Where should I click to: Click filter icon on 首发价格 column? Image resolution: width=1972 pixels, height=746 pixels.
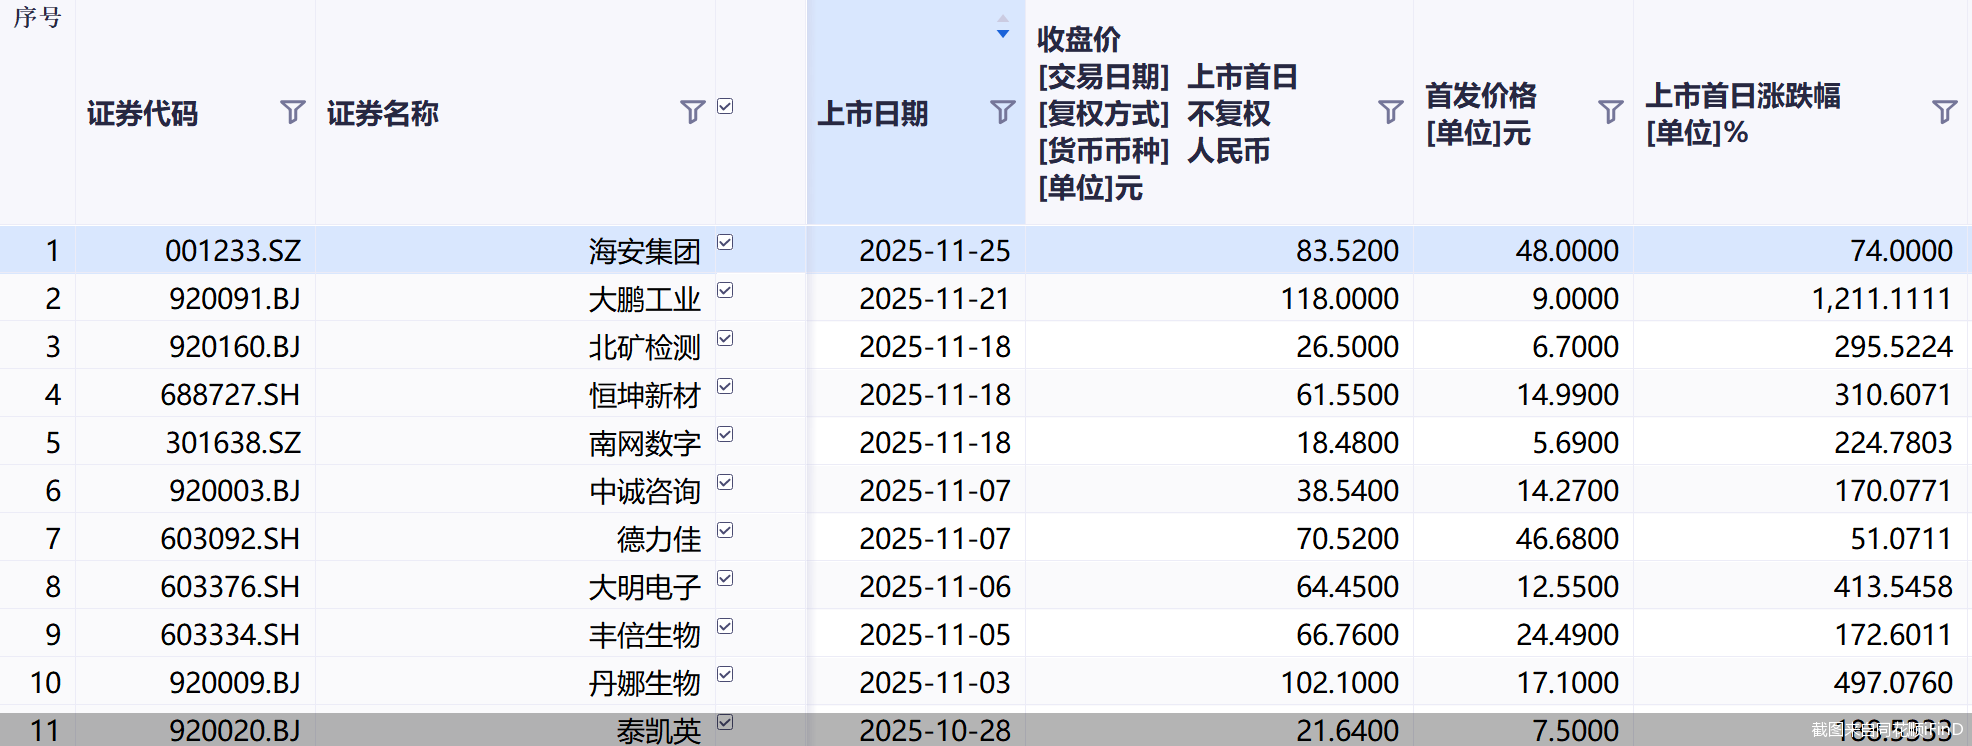(x=1610, y=111)
